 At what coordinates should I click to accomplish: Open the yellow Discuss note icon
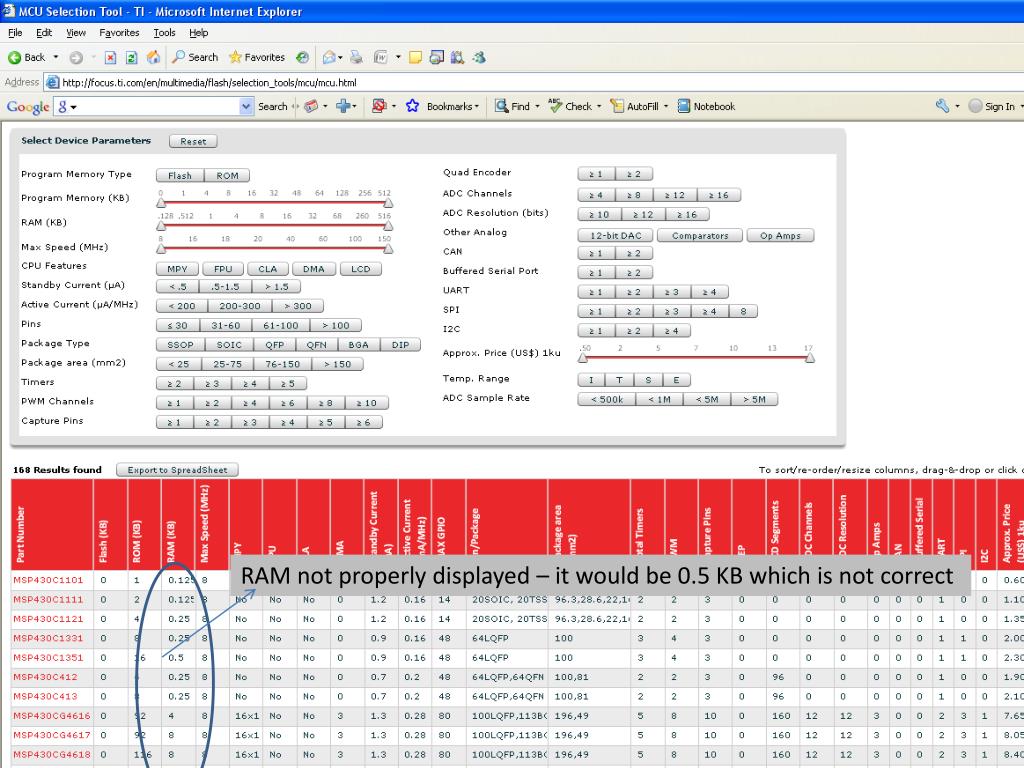[415, 57]
